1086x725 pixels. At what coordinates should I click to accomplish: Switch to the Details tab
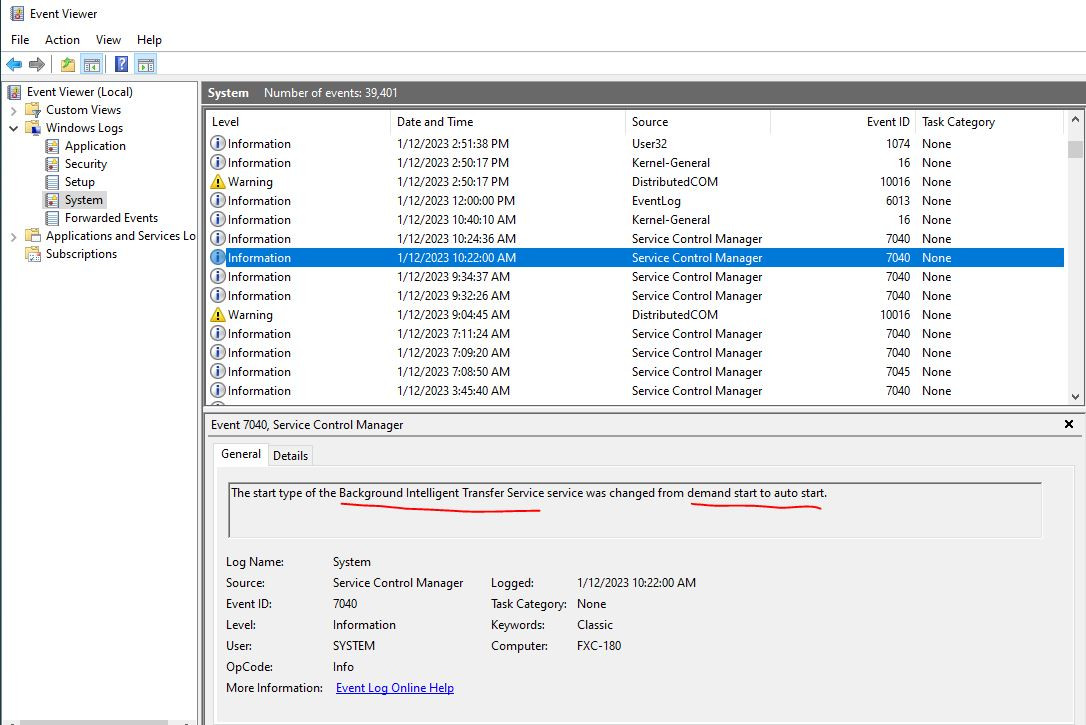[290, 455]
